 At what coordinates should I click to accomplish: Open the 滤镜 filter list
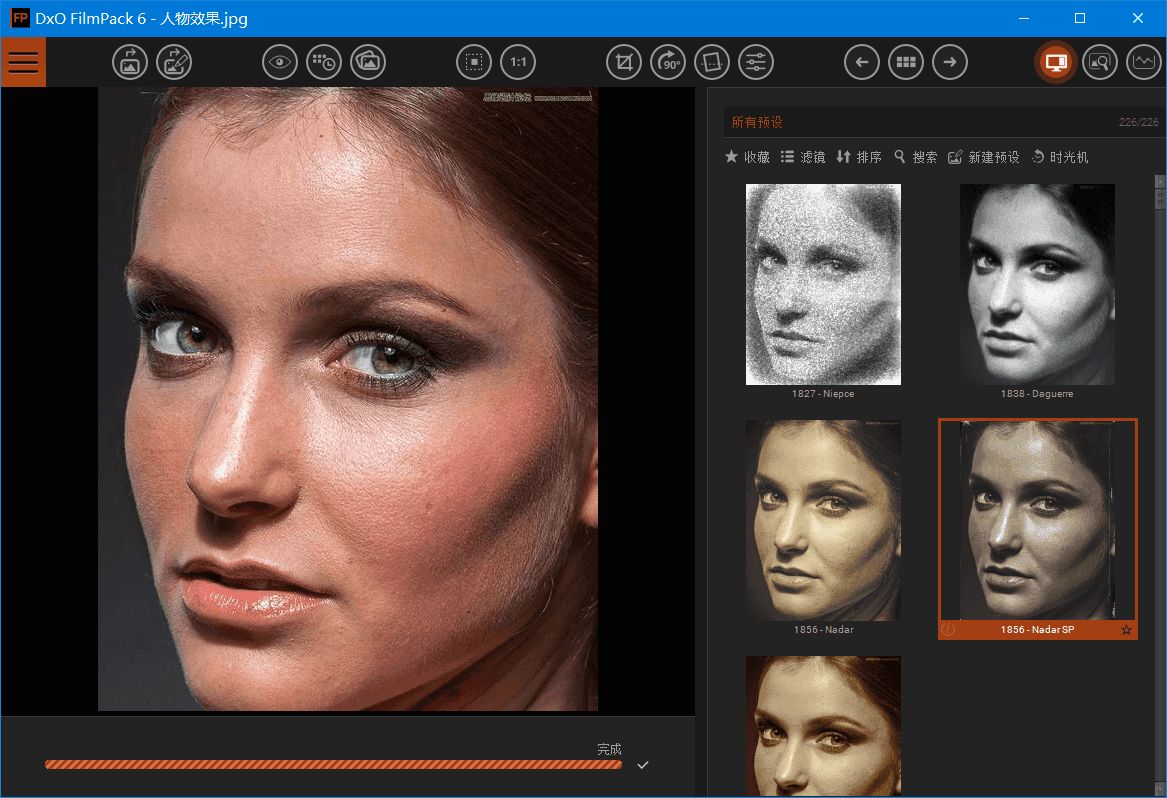(x=803, y=157)
